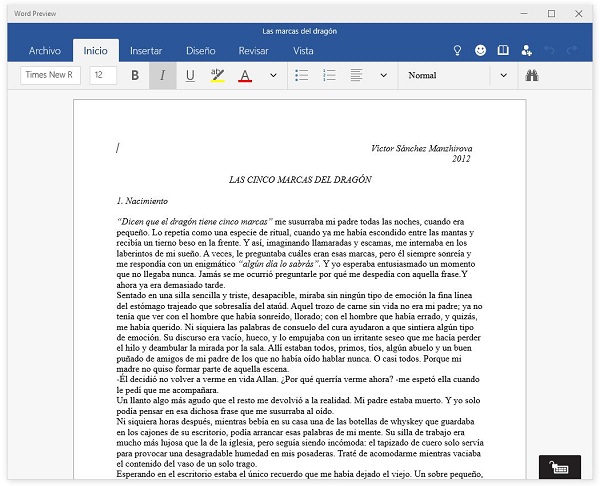This screenshot has height=486, width=600.
Task: Open Find with binoculars icon
Action: [x=532, y=75]
